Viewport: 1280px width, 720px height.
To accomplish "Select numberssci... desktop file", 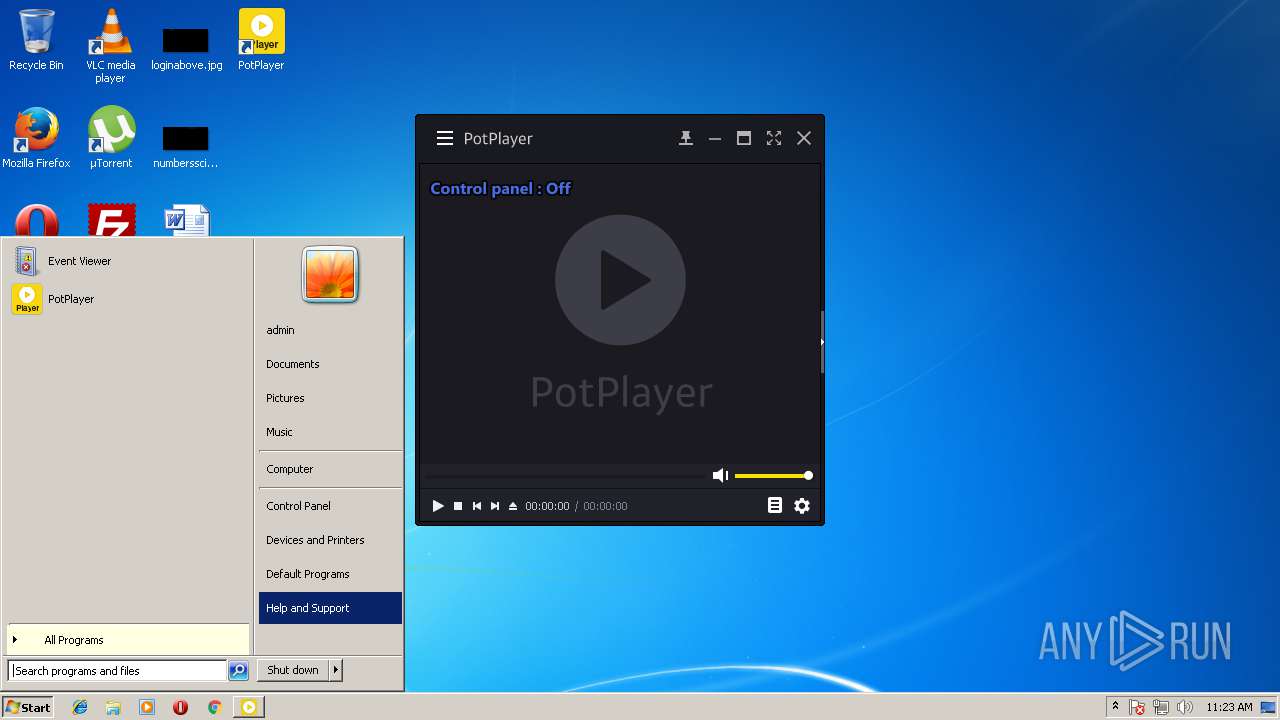I will [185, 147].
